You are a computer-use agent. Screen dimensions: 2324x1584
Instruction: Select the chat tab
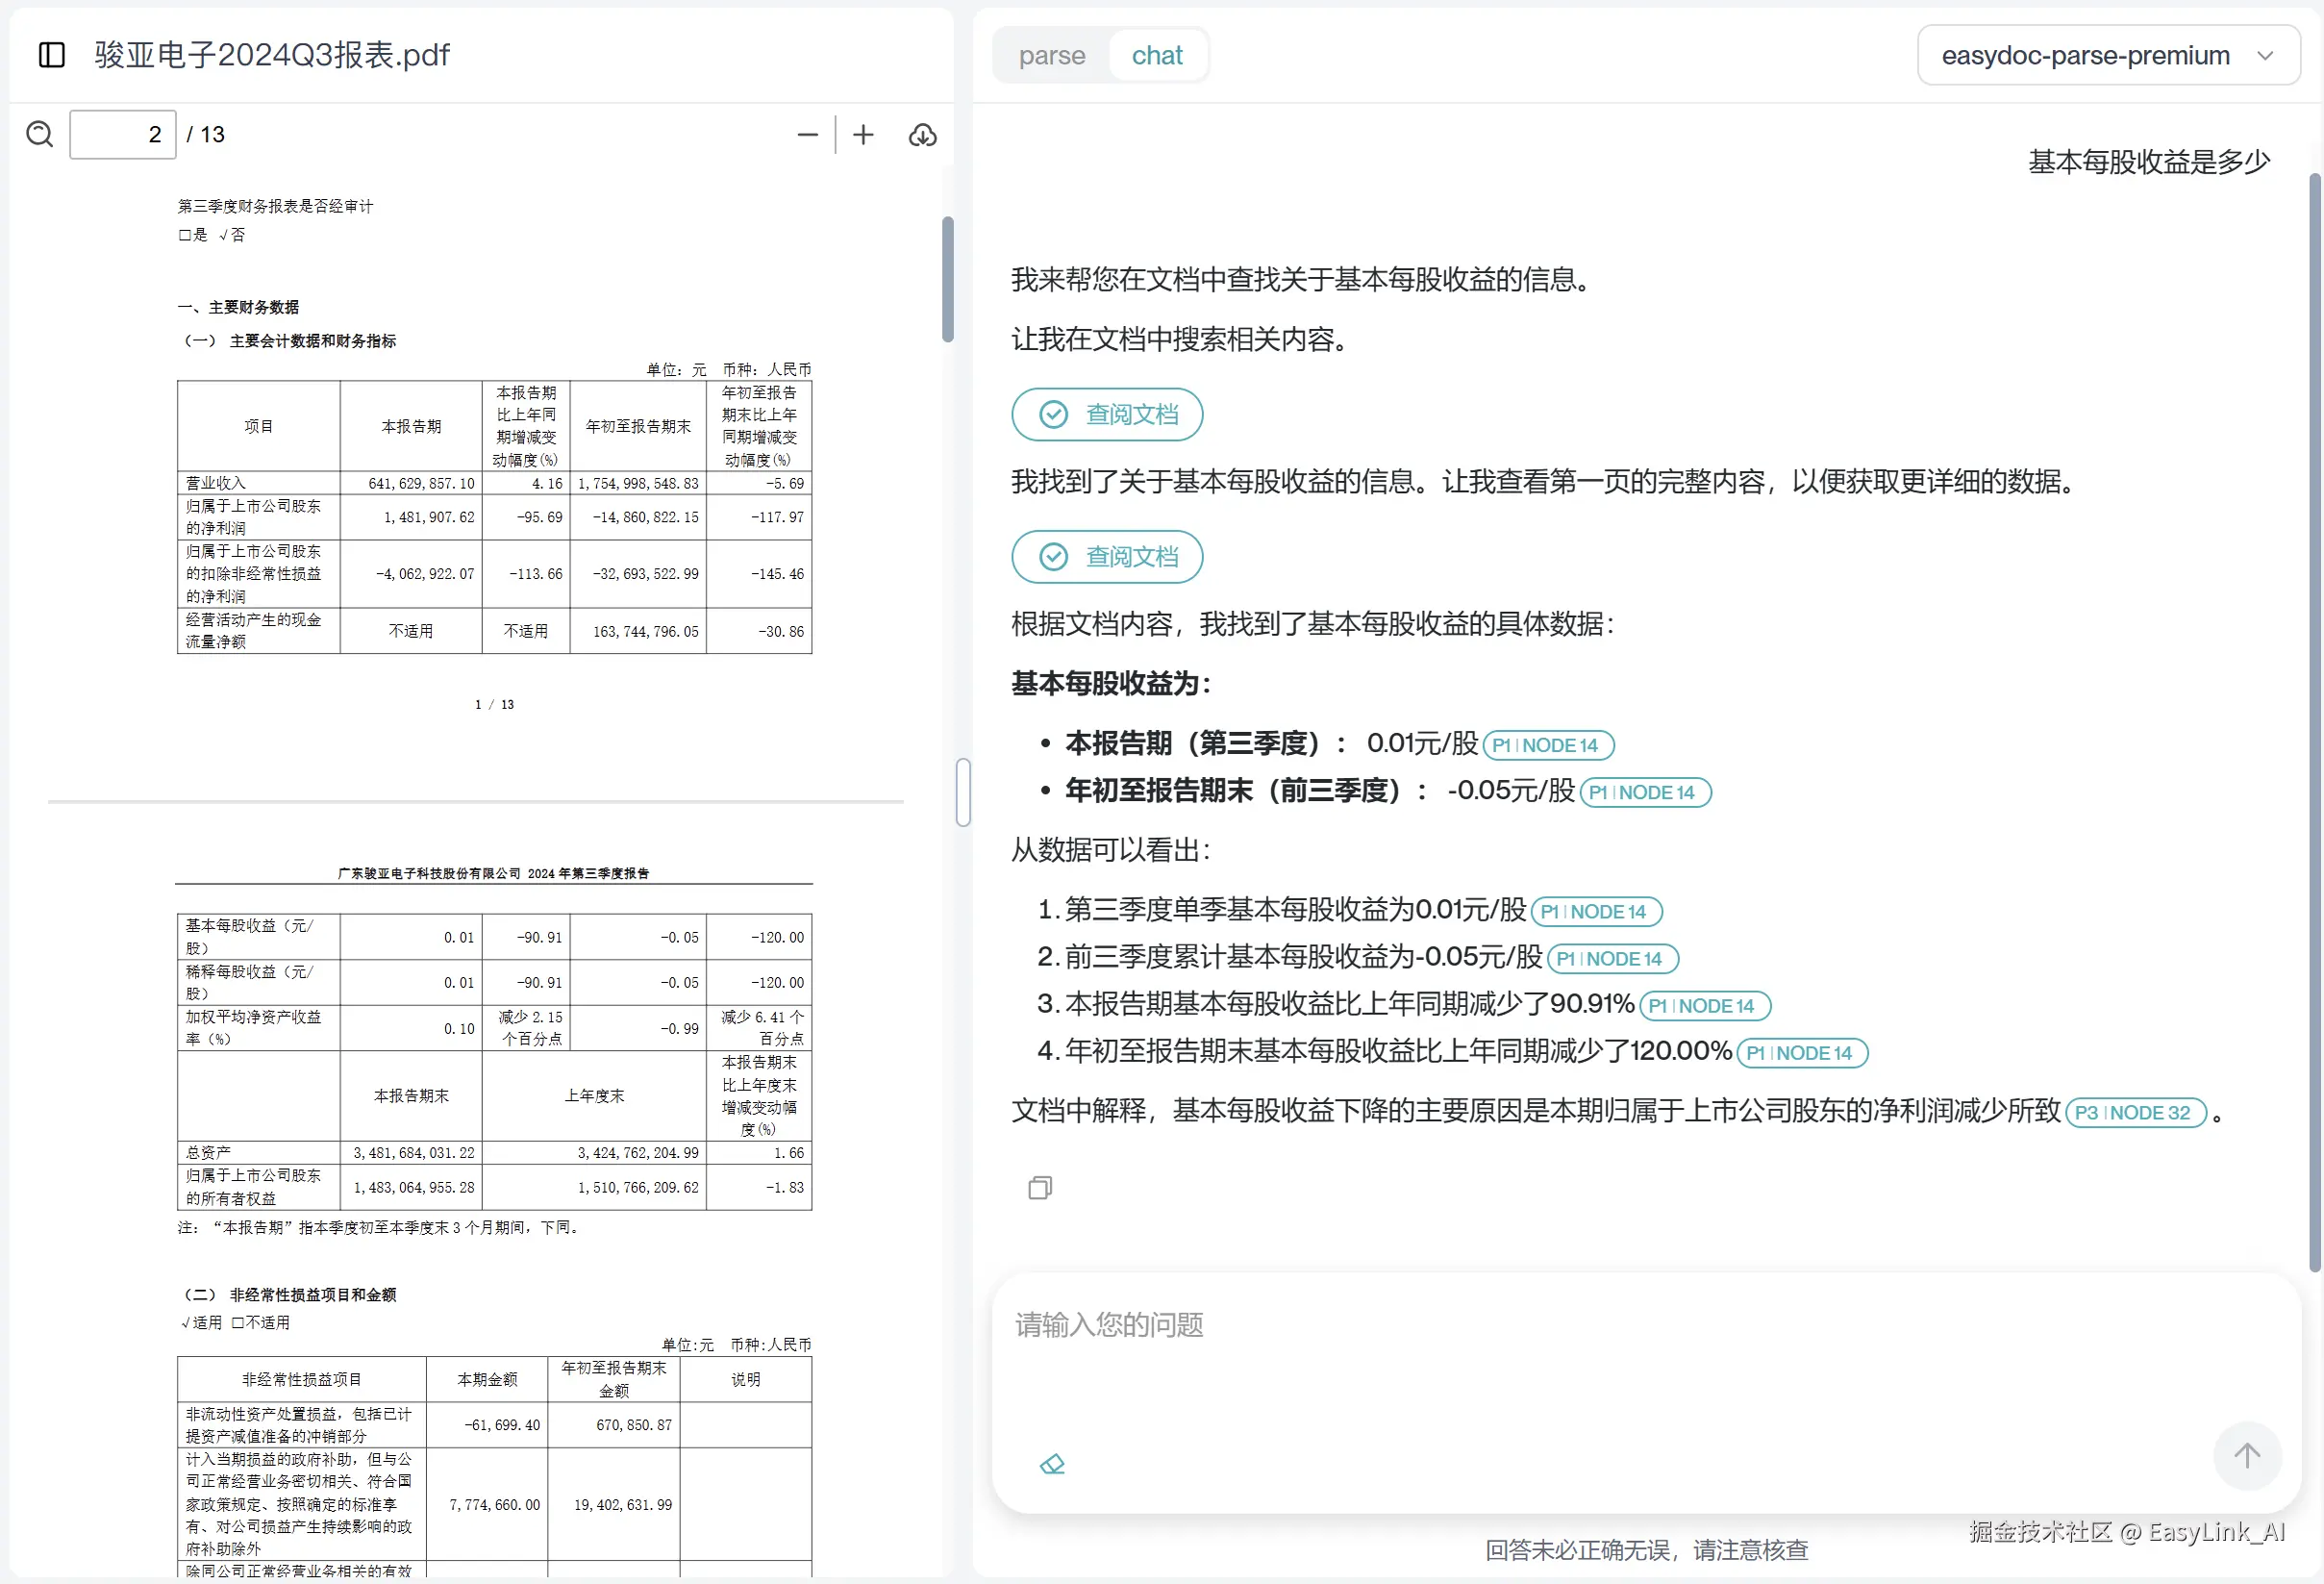pos(1156,55)
